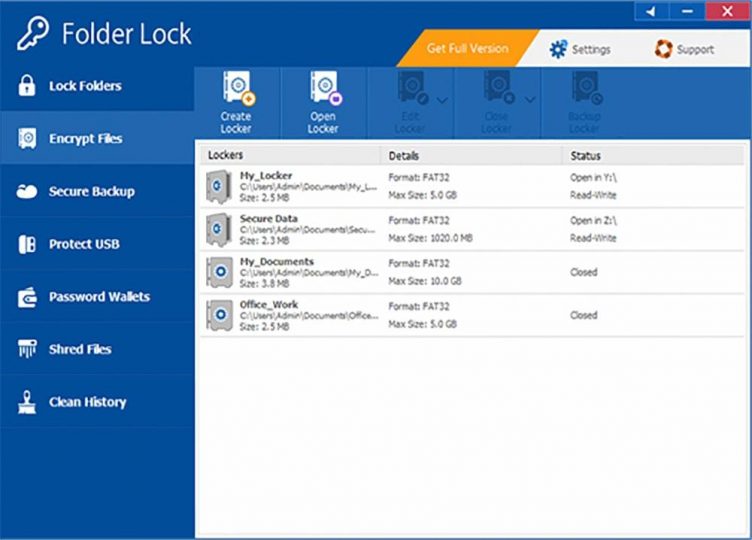This screenshot has width=752, height=540.
Task: Click the Edit Locker toolbar icon
Action: tap(410, 91)
